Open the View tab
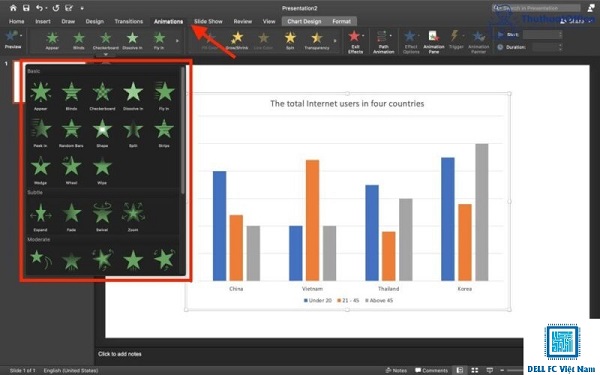The width and height of the screenshot is (600, 375). (x=269, y=21)
